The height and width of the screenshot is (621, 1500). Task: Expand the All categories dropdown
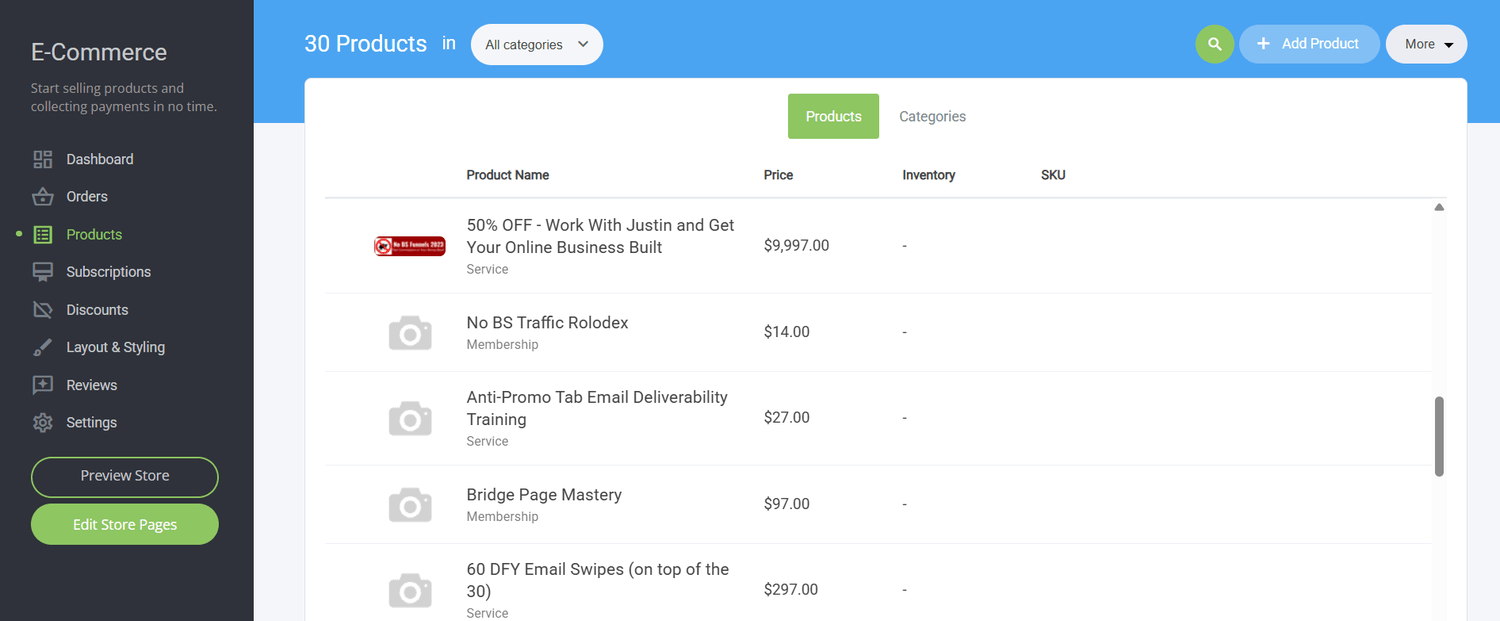point(536,44)
